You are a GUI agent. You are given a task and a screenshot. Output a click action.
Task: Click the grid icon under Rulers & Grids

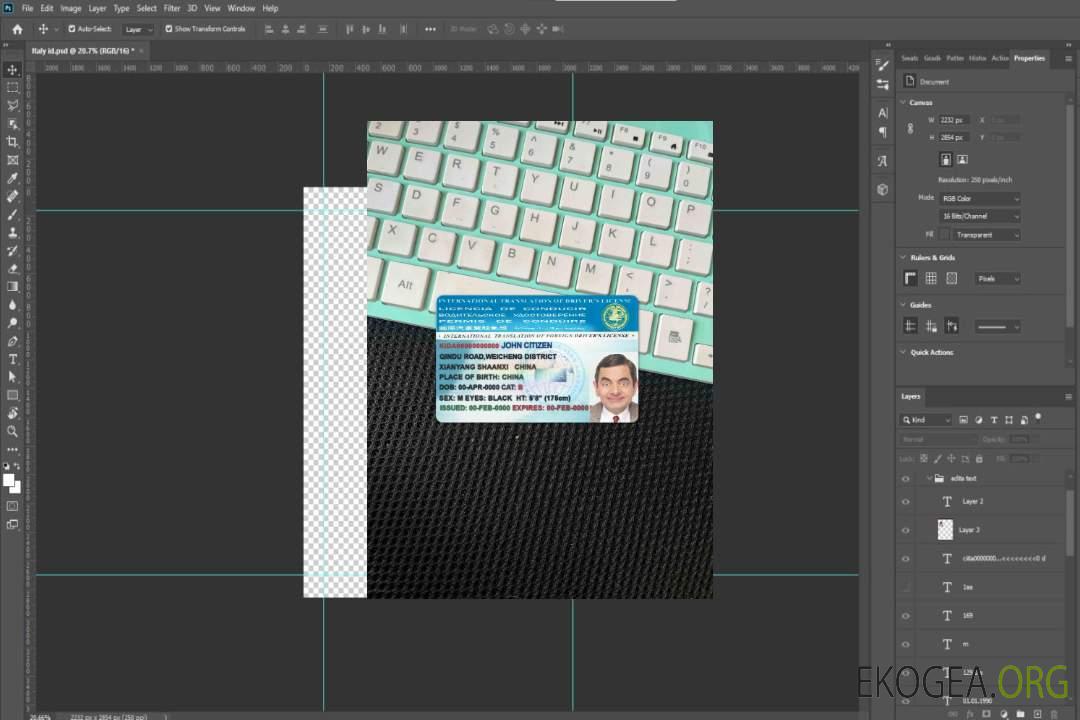[x=930, y=279]
